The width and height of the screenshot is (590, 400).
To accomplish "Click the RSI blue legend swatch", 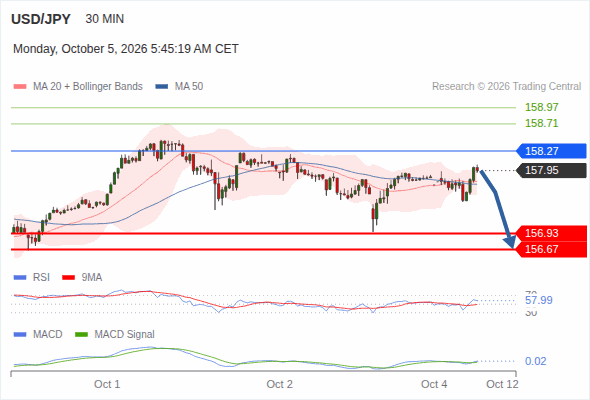I will pyautogui.click(x=20, y=278).
